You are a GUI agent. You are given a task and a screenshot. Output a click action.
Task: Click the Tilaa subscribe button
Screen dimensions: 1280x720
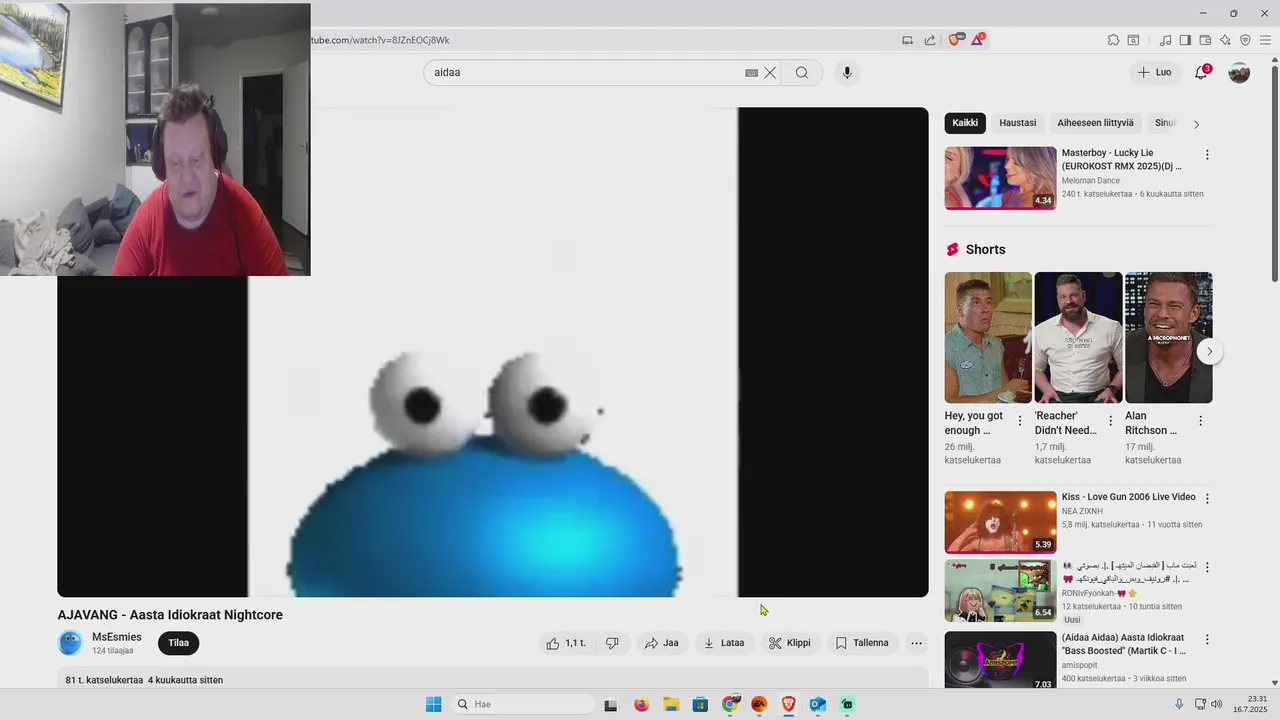coord(179,643)
